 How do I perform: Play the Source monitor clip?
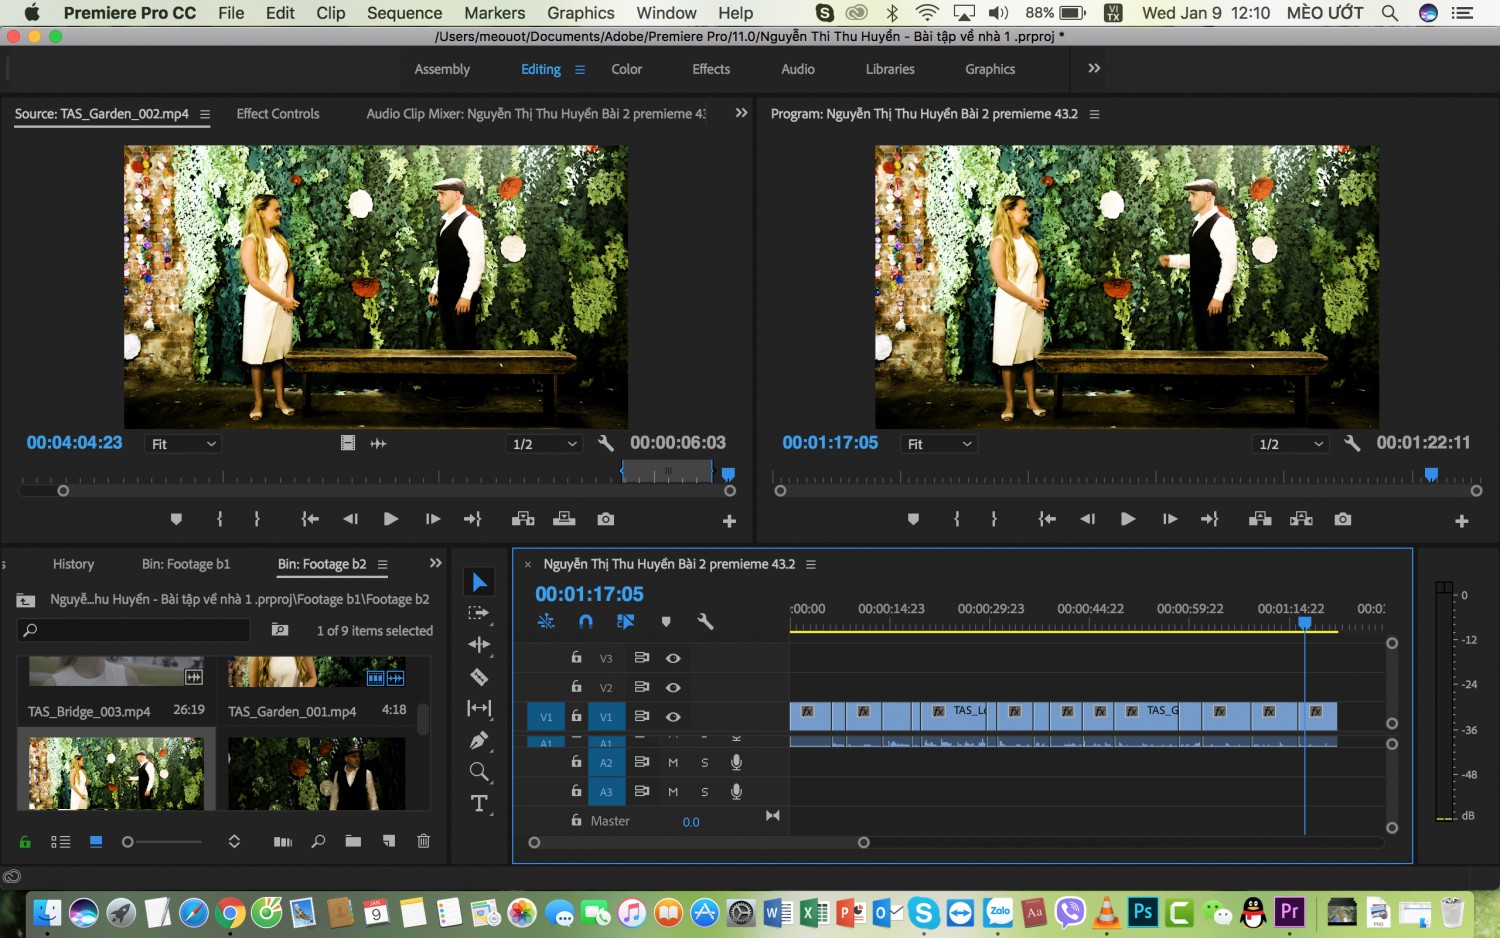pos(391,519)
